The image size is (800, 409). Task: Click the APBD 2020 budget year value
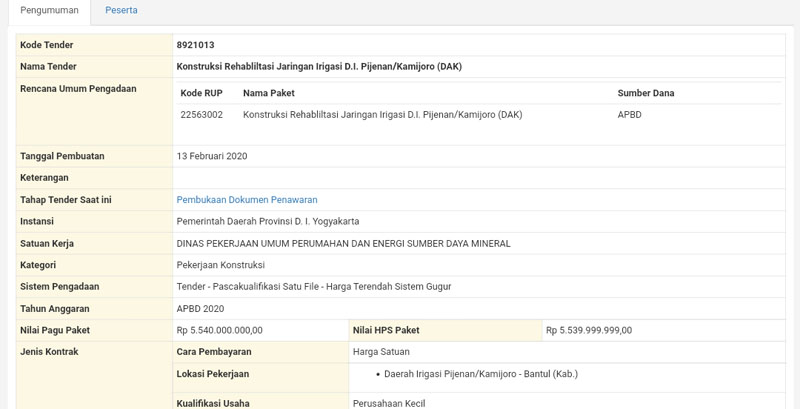coord(200,309)
